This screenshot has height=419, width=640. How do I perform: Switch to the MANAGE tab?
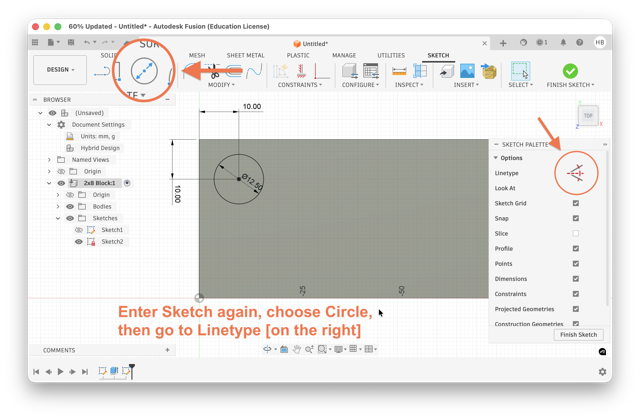point(344,55)
